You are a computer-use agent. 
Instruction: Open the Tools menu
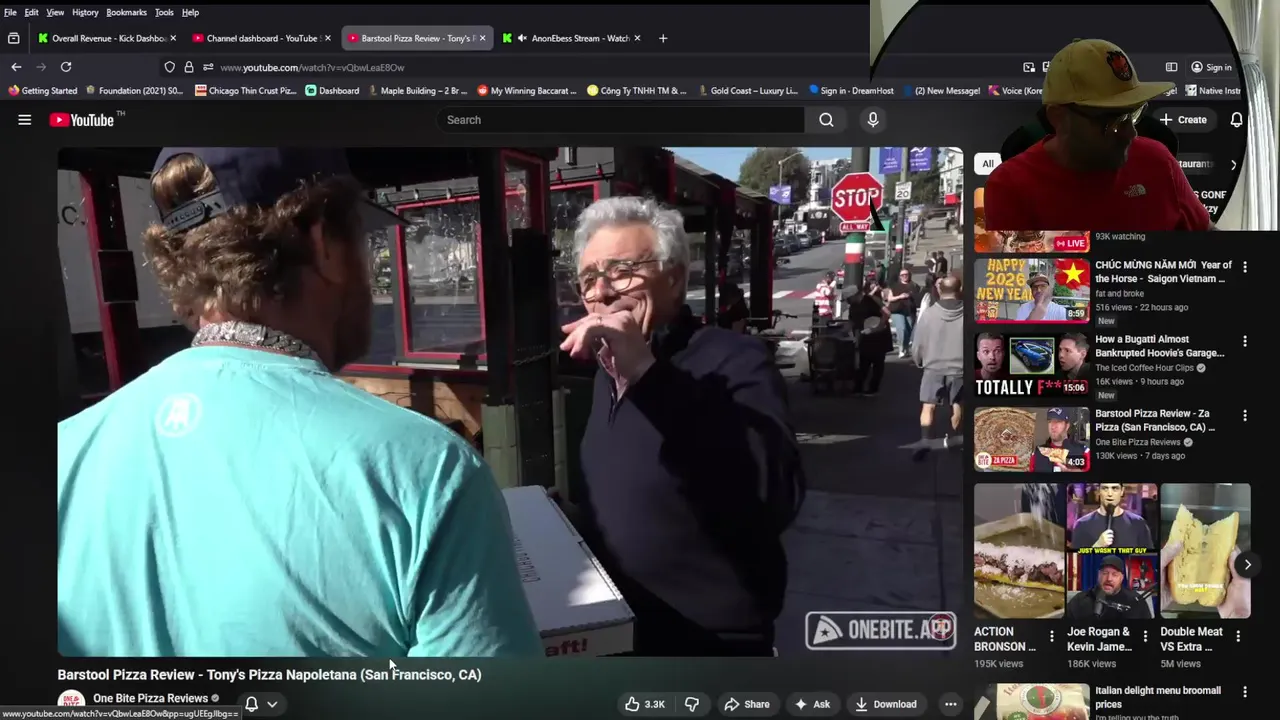point(164,12)
